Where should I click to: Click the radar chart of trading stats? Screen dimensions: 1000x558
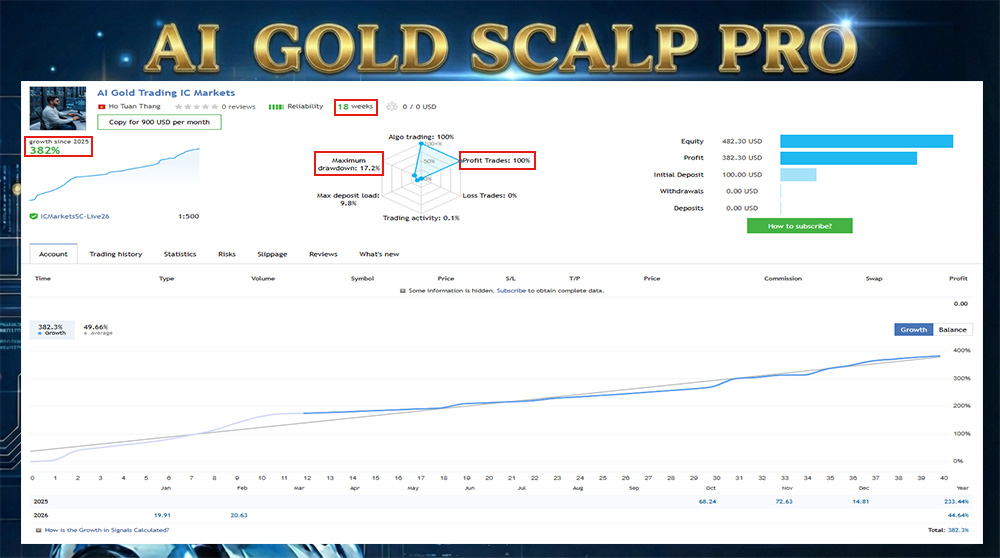pos(418,173)
